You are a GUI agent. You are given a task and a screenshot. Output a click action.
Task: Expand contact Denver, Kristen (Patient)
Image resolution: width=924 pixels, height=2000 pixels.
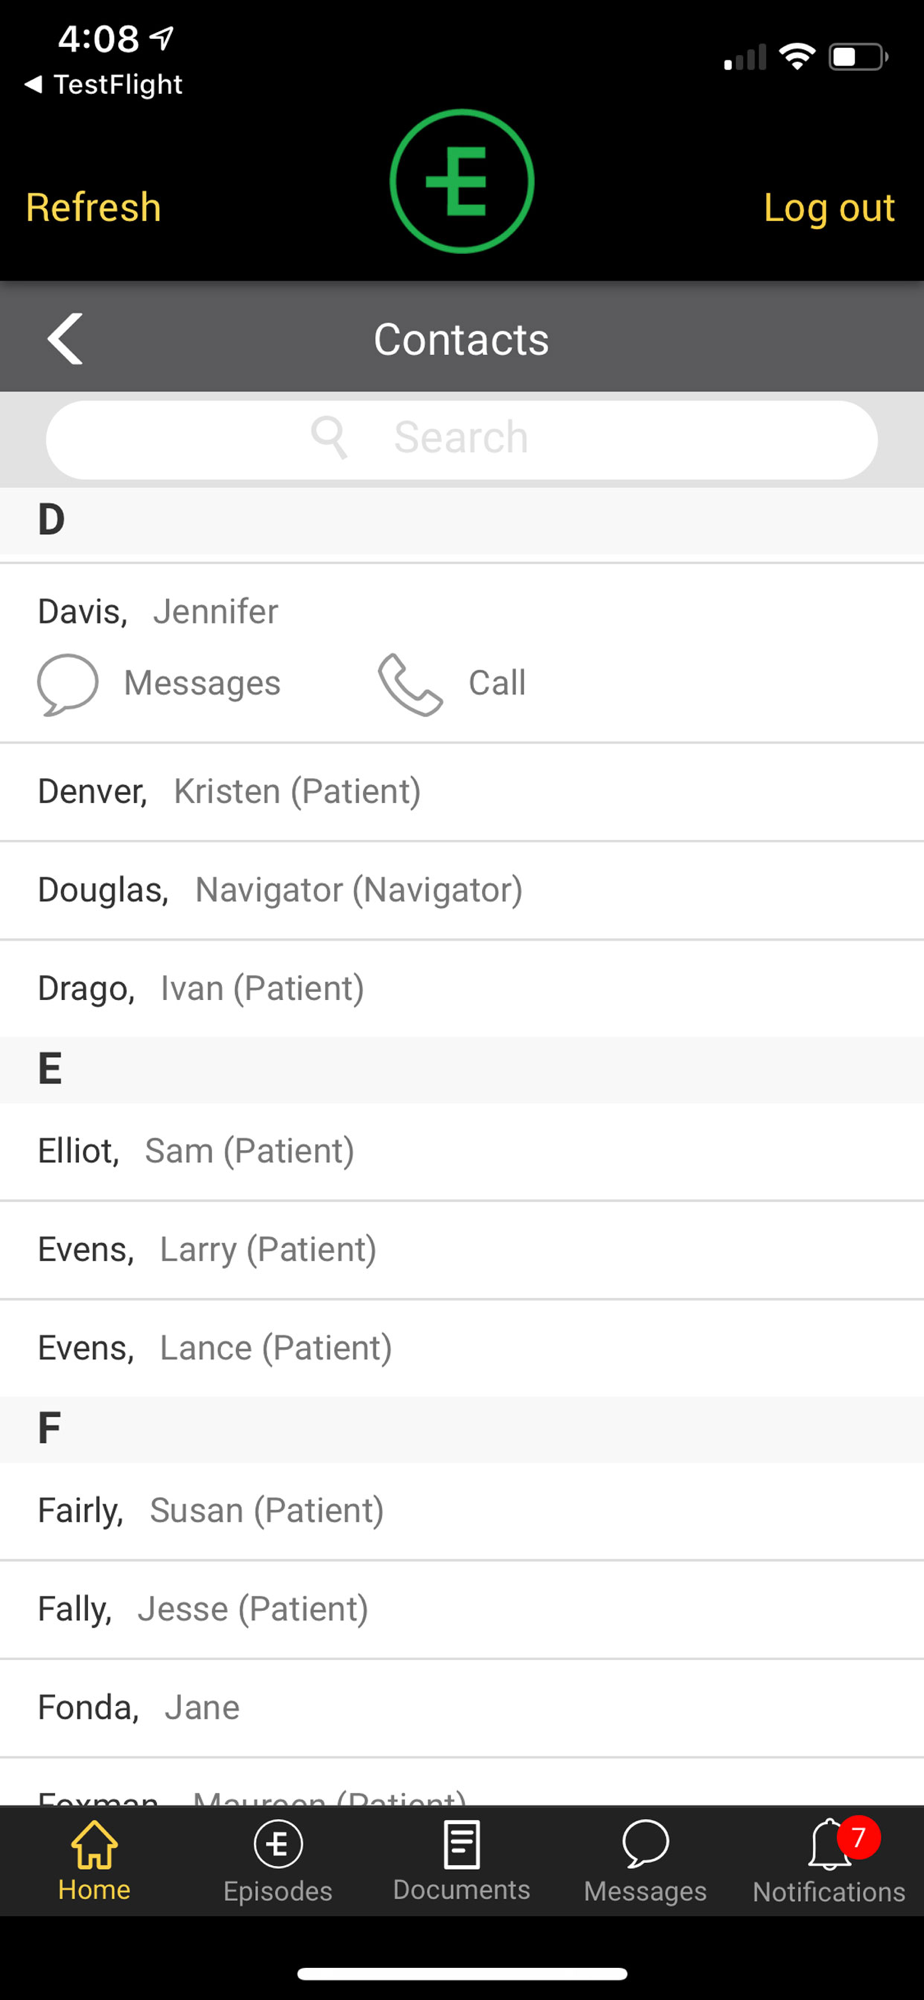click(x=462, y=792)
